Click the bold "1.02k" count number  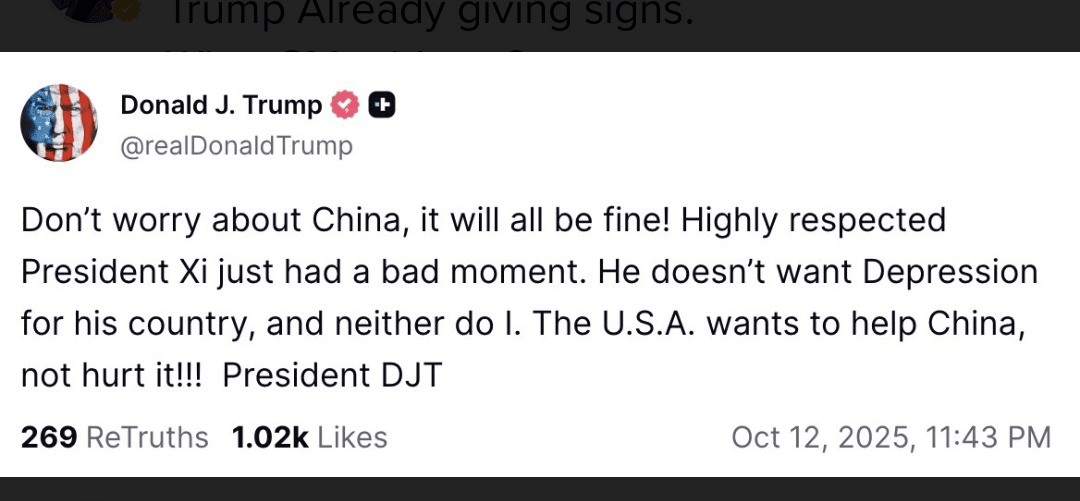click(x=270, y=438)
